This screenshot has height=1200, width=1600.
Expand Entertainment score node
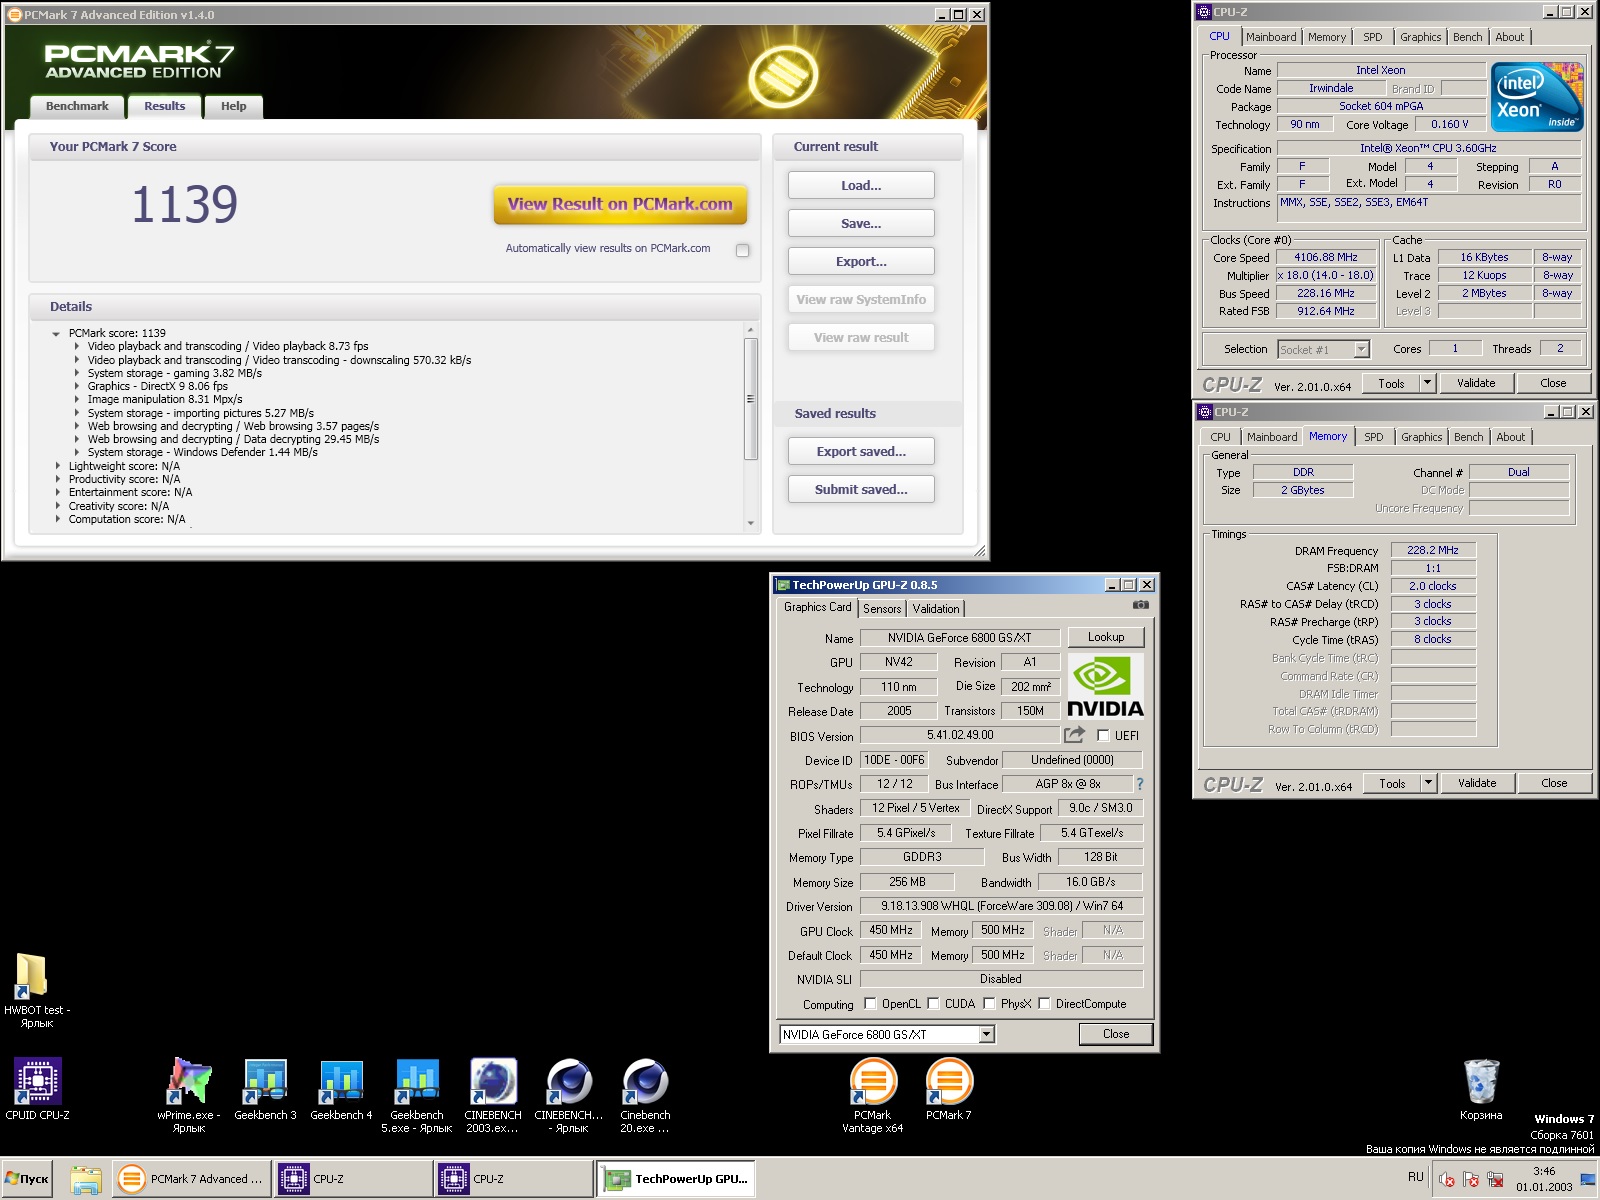(x=57, y=492)
